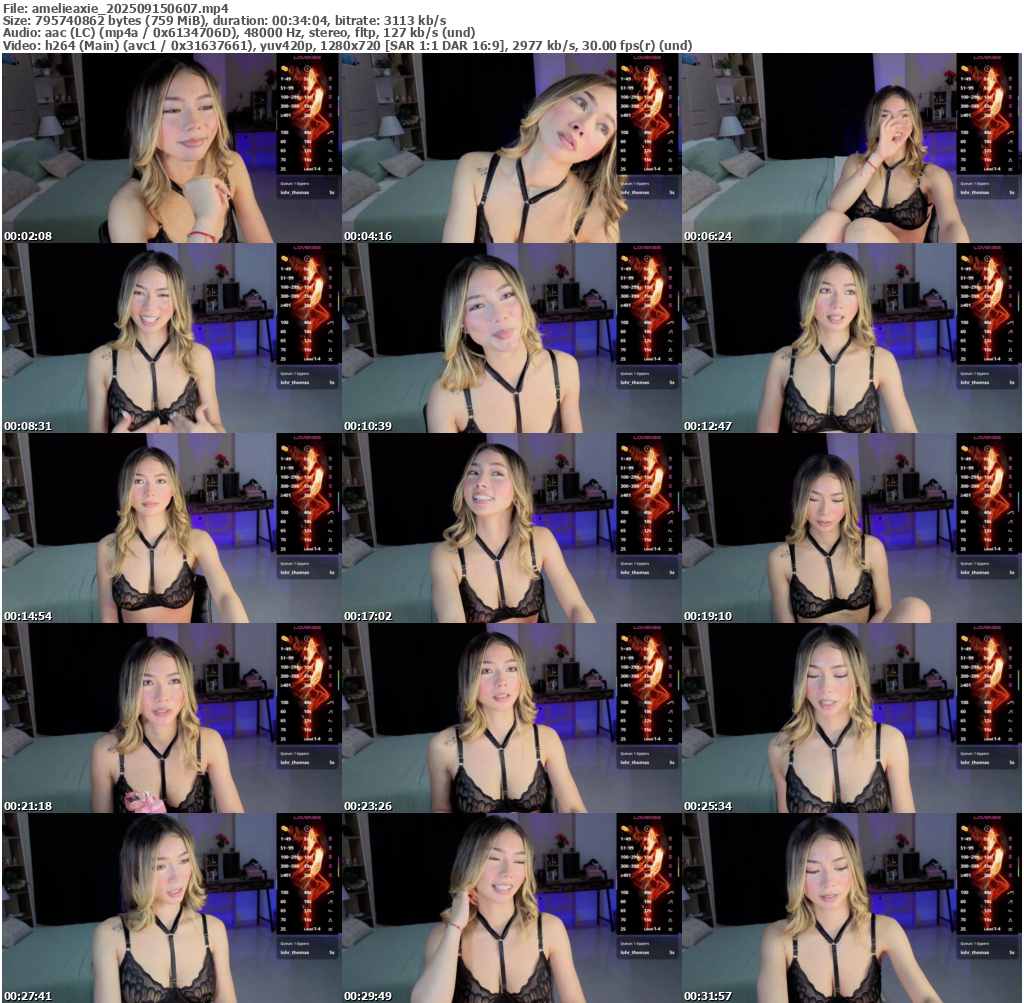The width and height of the screenshot is (1024, 1003).
Task: Click the thumbnail marked 00:06:24
Action: [x=851, y=148]
